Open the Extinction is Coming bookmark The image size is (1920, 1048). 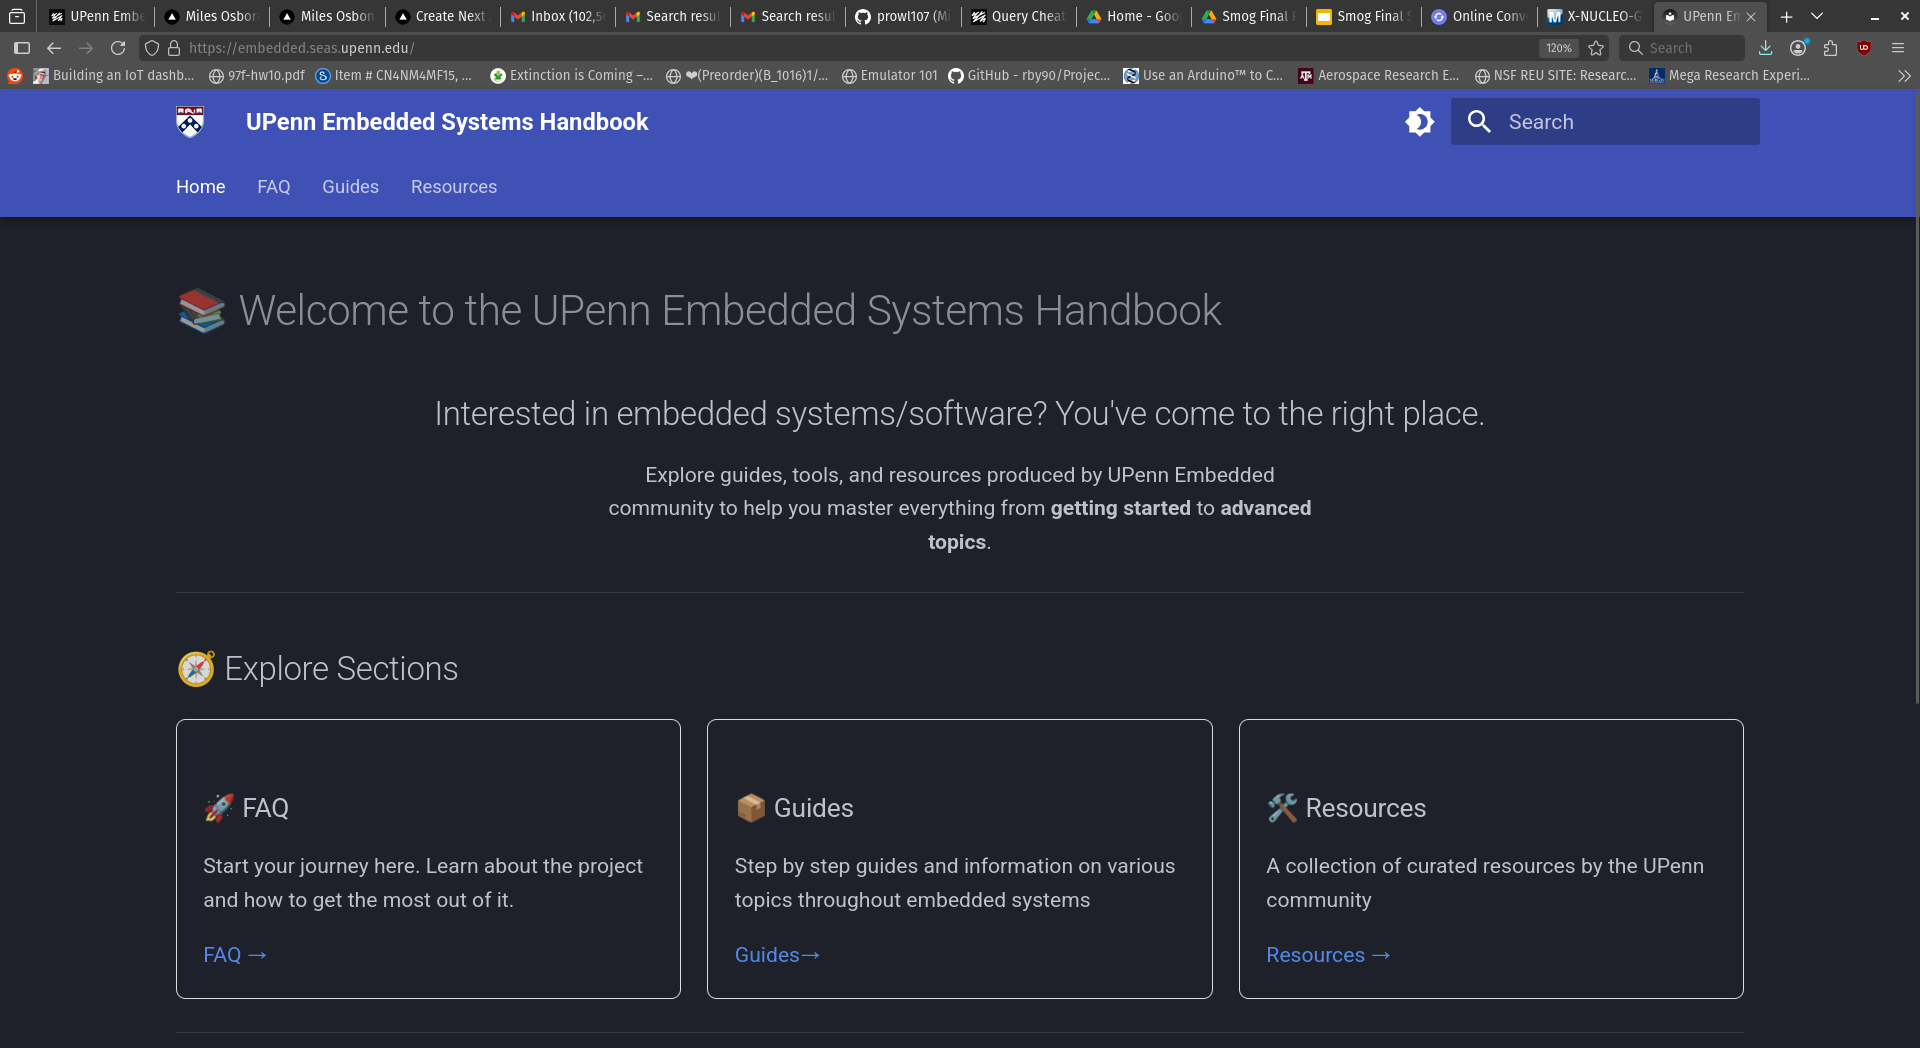coord(571,75)
